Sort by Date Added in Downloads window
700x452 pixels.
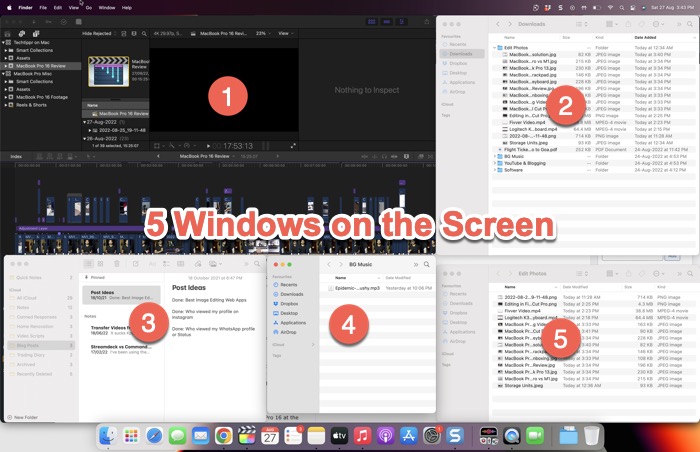pyautogui.click(x=645, y=38)
